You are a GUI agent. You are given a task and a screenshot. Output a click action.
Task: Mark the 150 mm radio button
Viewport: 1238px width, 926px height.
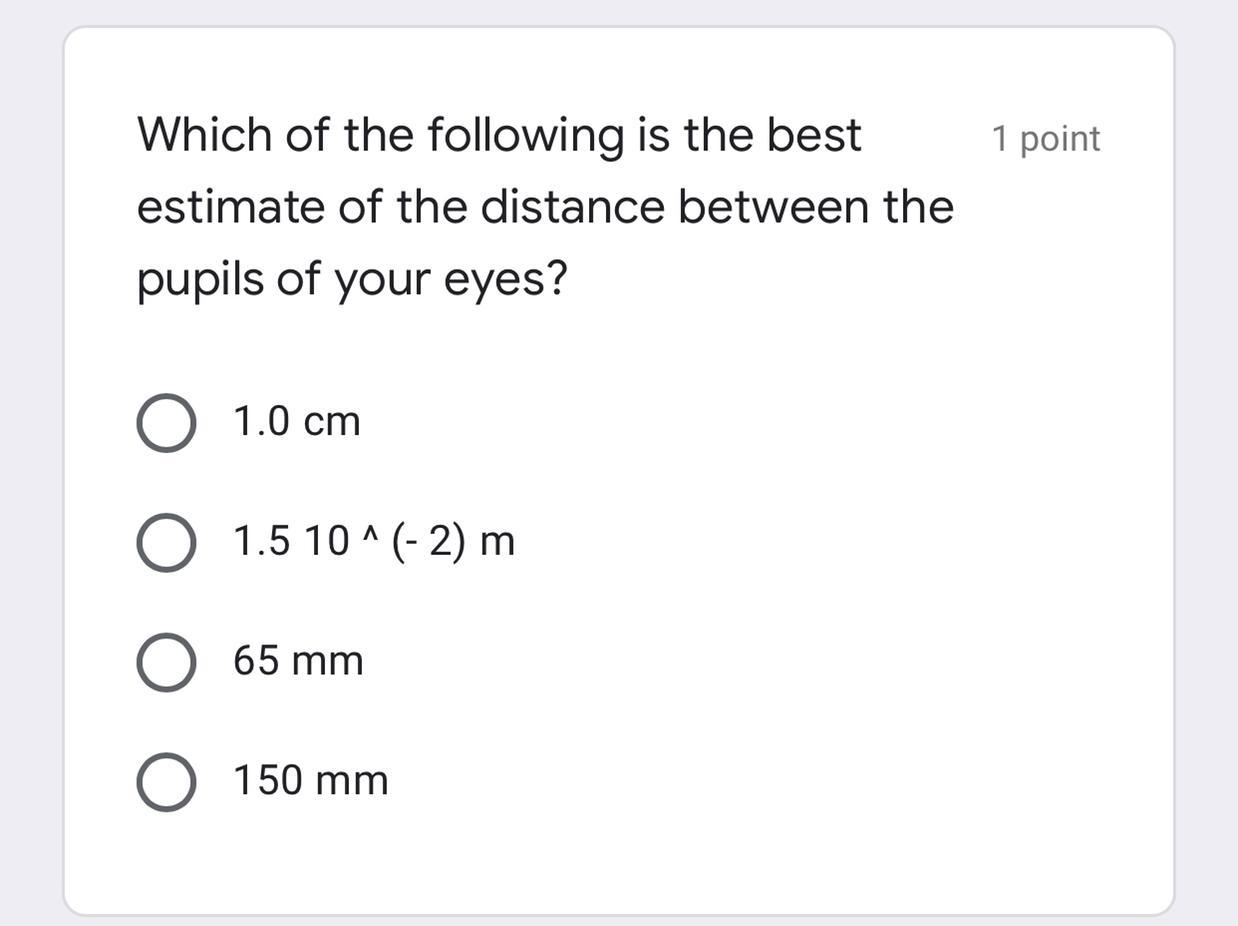click(x=166, y=782)
